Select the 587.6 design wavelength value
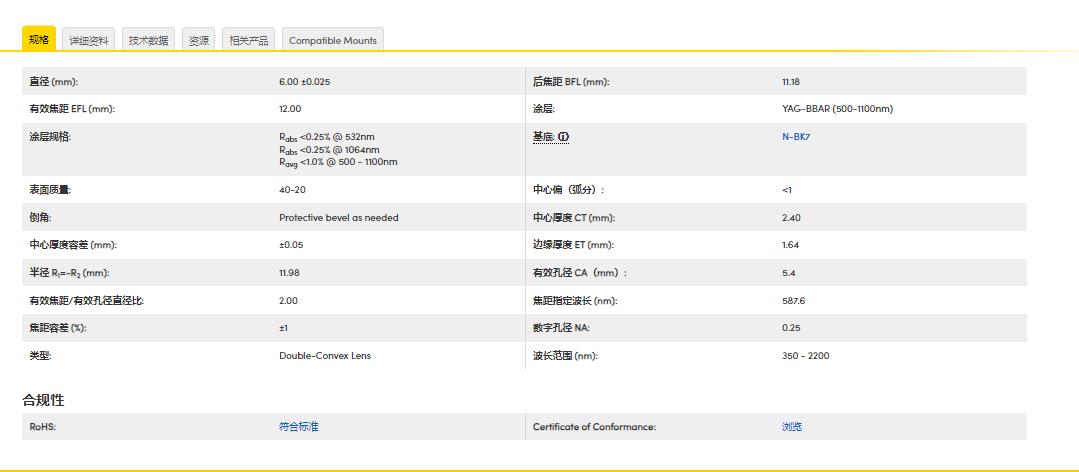This screenshot has width=1079, height=472. pyautogui.click(x=793, y=300)
